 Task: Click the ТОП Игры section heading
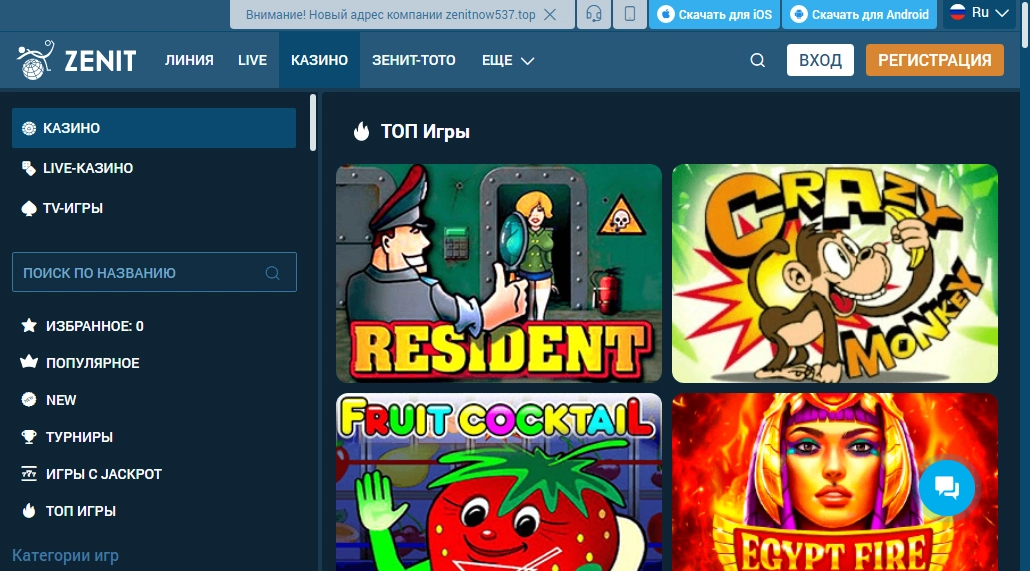coord(425,131)
